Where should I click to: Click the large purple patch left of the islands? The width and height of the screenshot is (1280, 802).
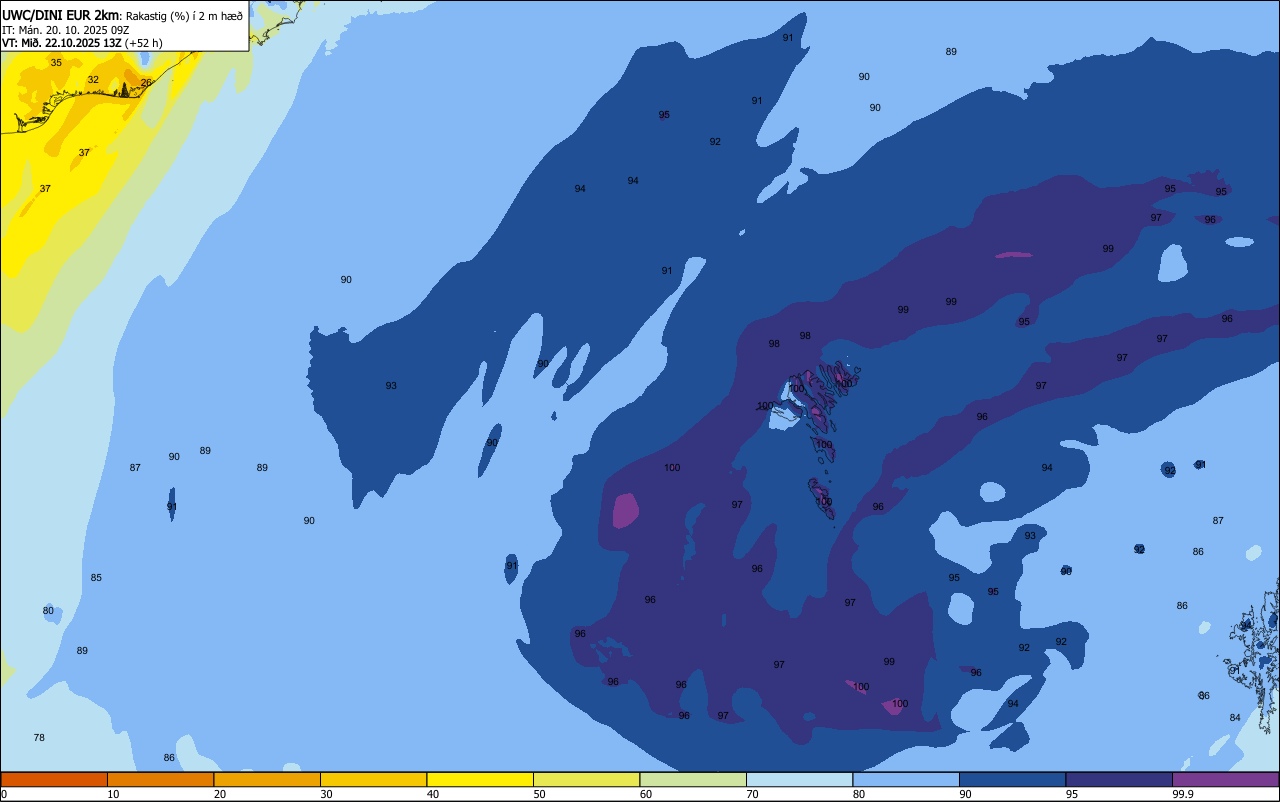point(625,510)
